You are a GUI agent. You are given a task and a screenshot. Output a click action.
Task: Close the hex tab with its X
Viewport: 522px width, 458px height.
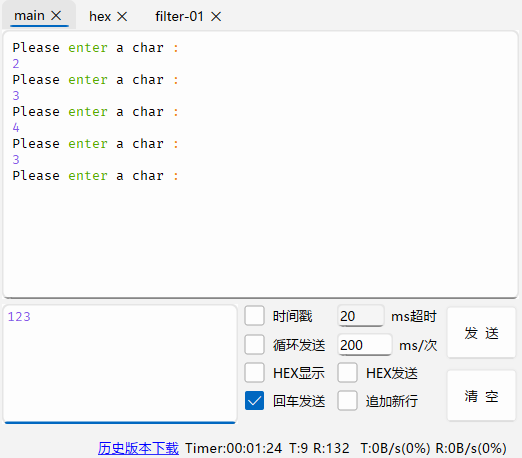pyautogui.click(x=122, y=17)
